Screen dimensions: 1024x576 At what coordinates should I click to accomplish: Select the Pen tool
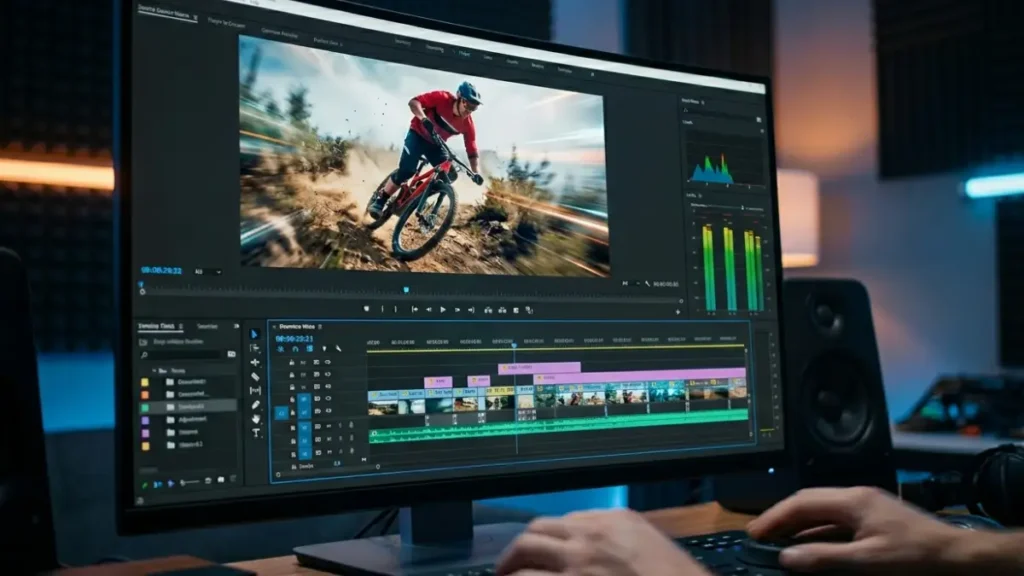click(255, 405)
